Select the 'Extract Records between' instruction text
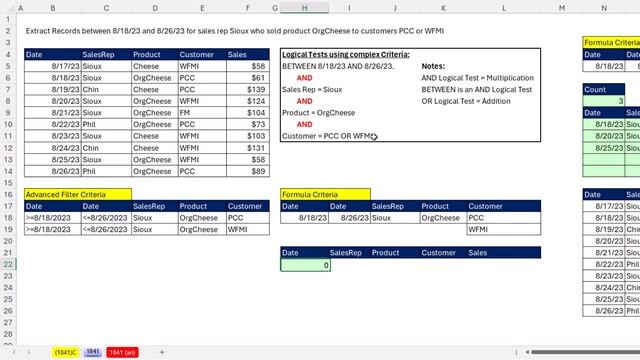 click(235, 31)
